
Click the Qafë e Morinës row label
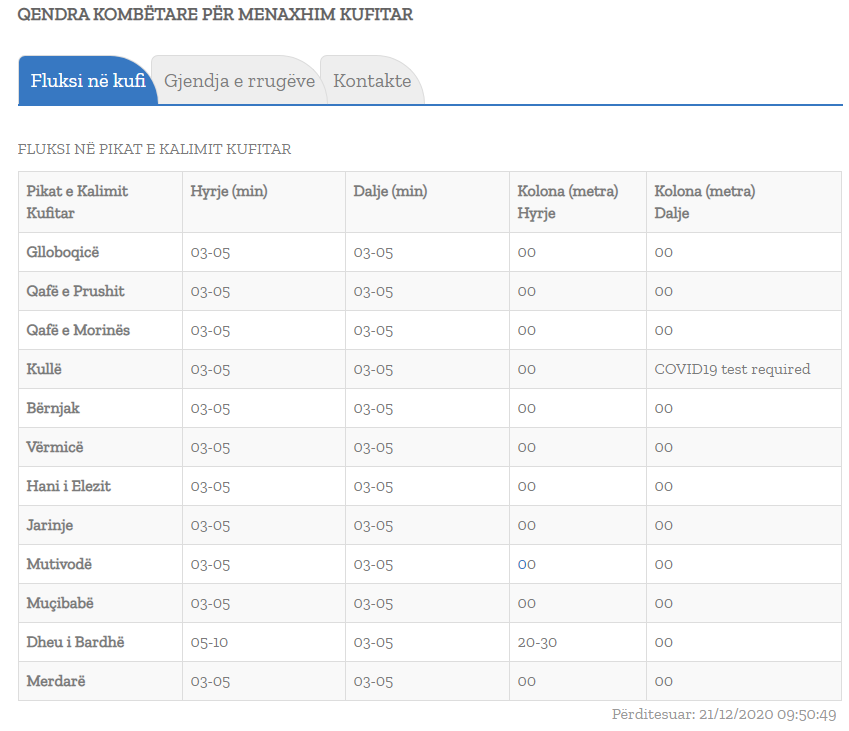[x=78, y=330]
